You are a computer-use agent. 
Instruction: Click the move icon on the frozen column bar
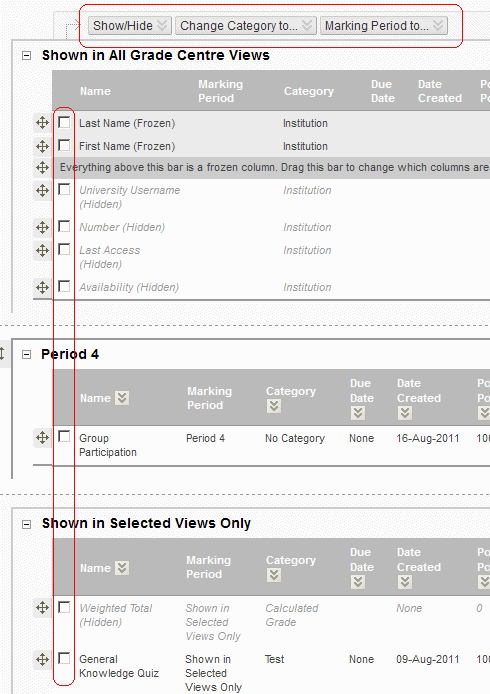(x=42, y=167)
